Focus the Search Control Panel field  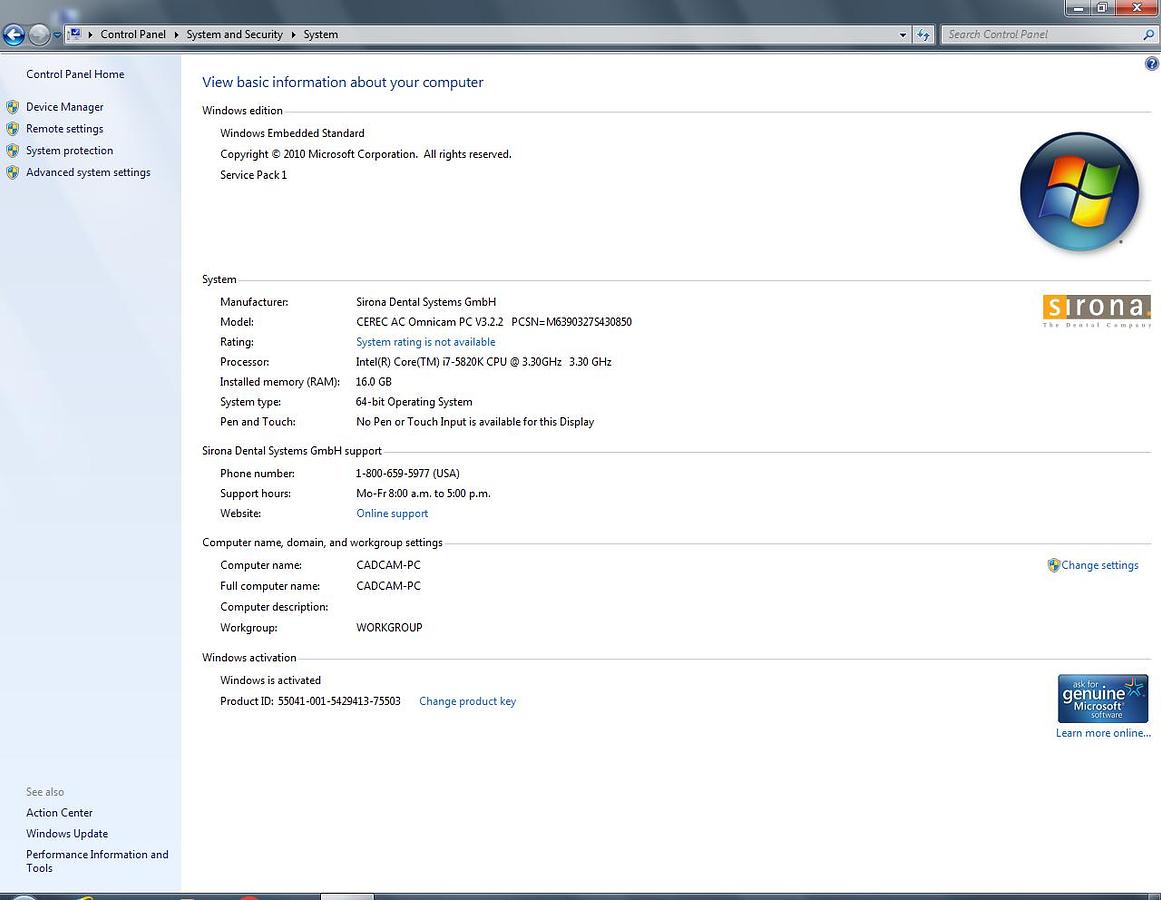[1040, 34]
